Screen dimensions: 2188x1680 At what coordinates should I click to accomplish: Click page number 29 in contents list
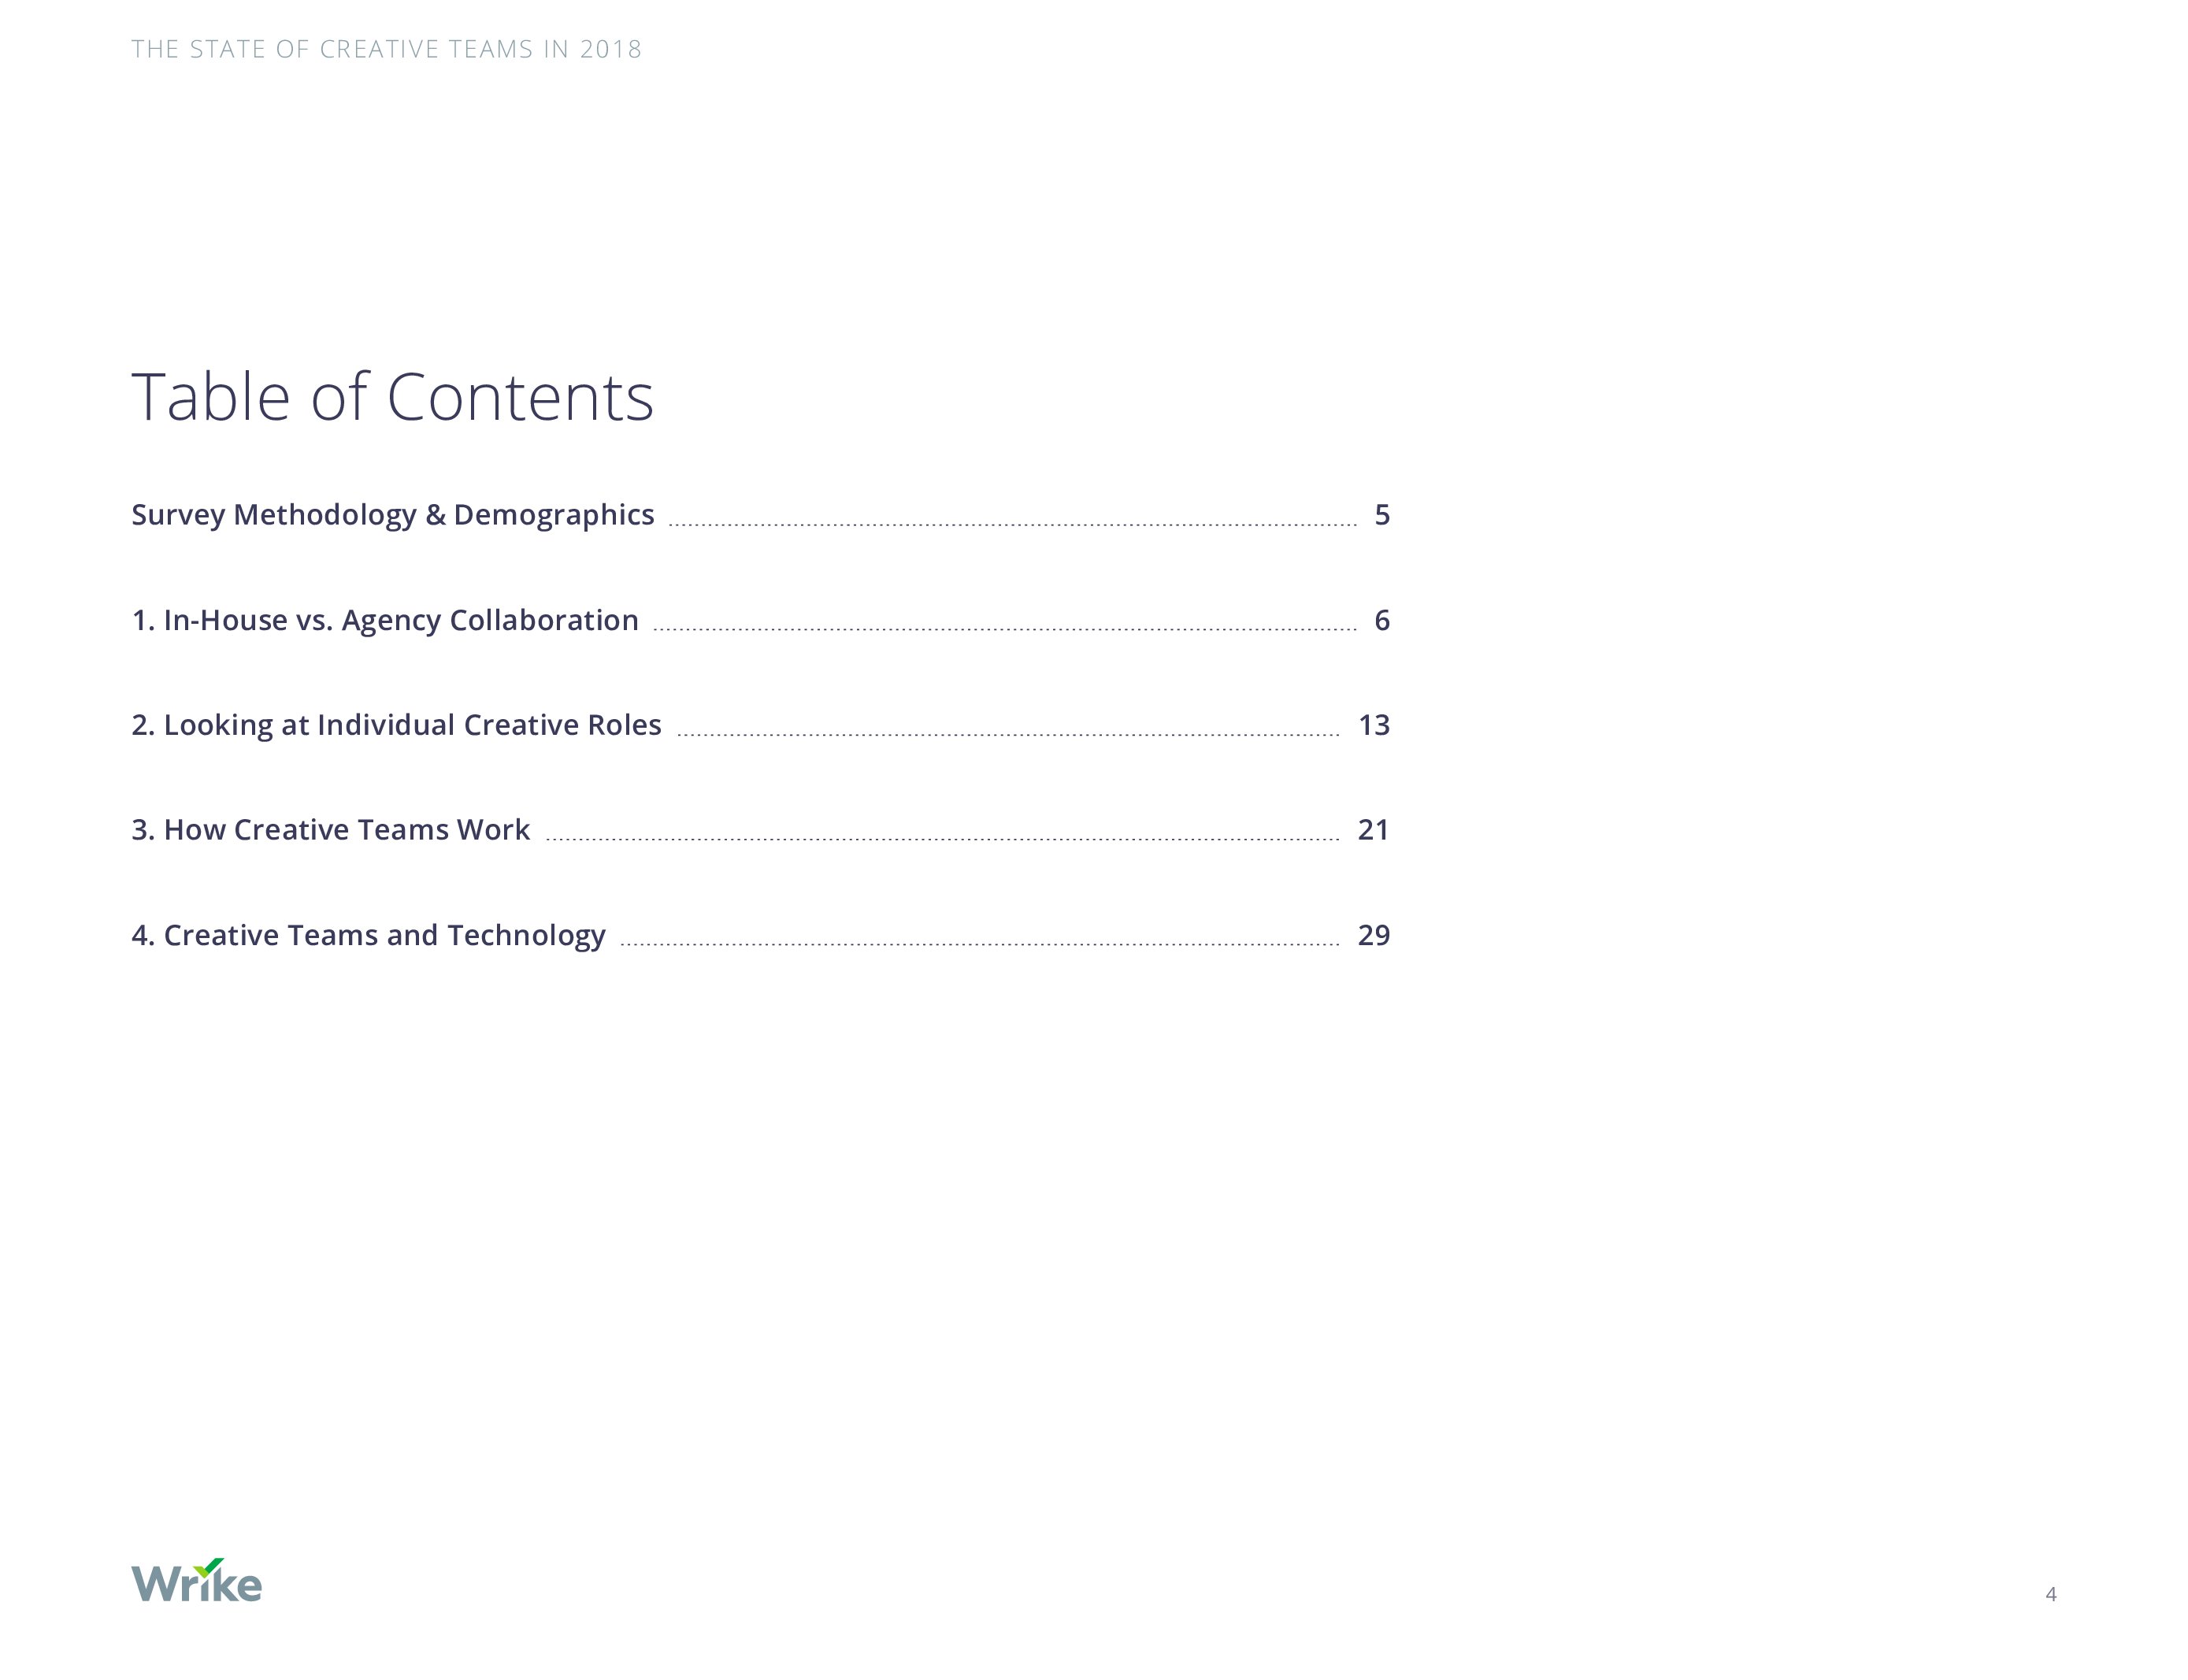click(1374, 935)
